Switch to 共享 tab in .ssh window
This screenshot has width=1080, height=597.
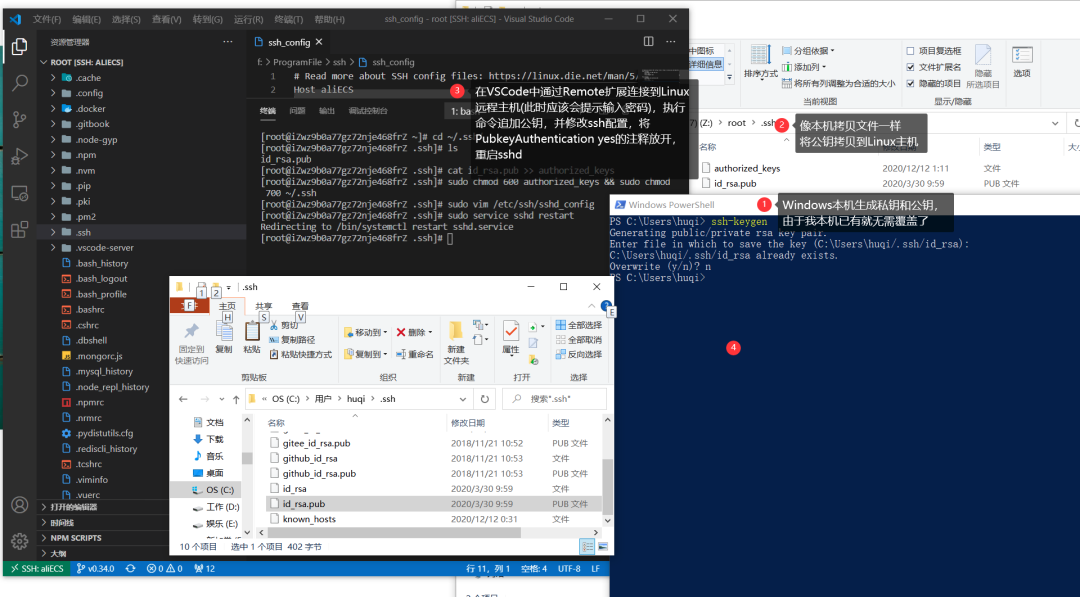point(263,306)
